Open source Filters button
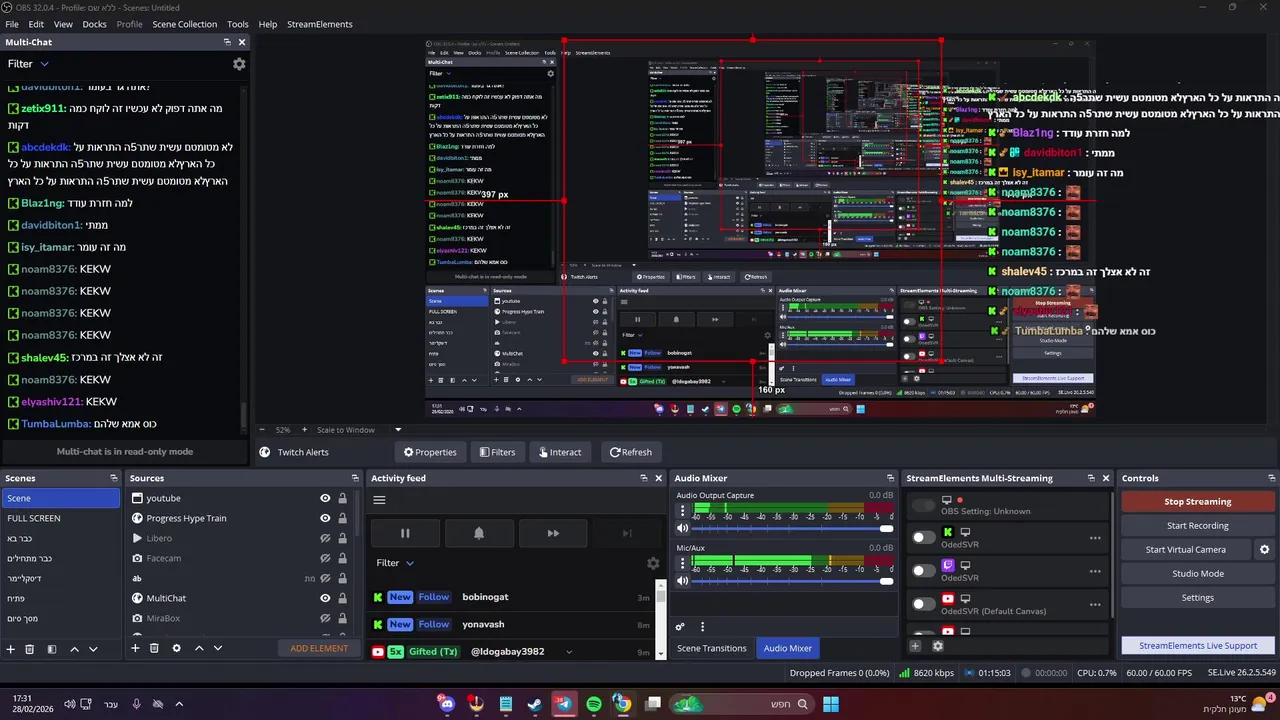 497,452
